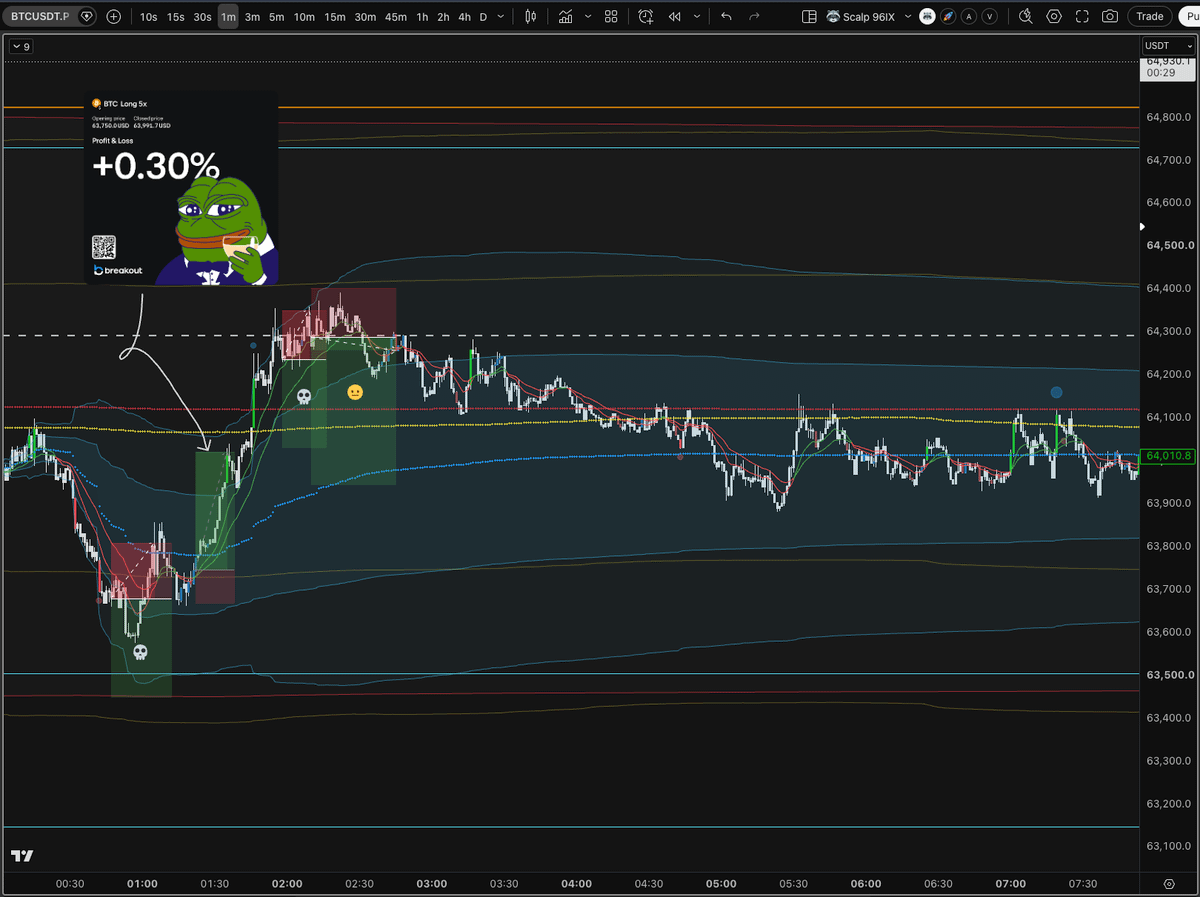This screenshot has height=897, width=1200.
Task: Click the Publish button
Action: 1189,16
